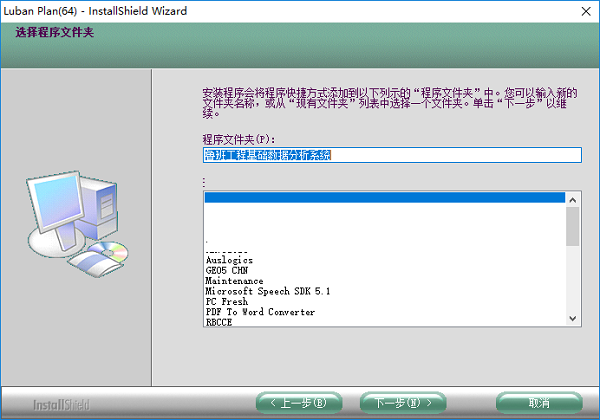Close the InstallShield Wizard window

click(586, 11)
